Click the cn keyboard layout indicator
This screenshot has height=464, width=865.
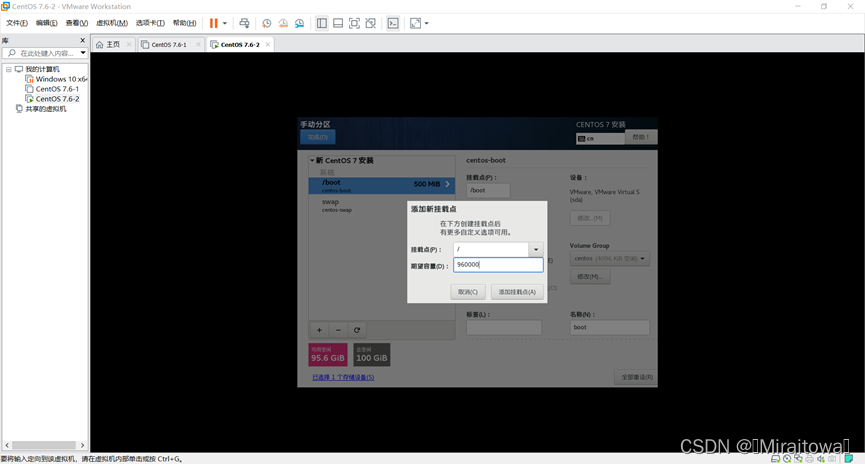point(600,138)
